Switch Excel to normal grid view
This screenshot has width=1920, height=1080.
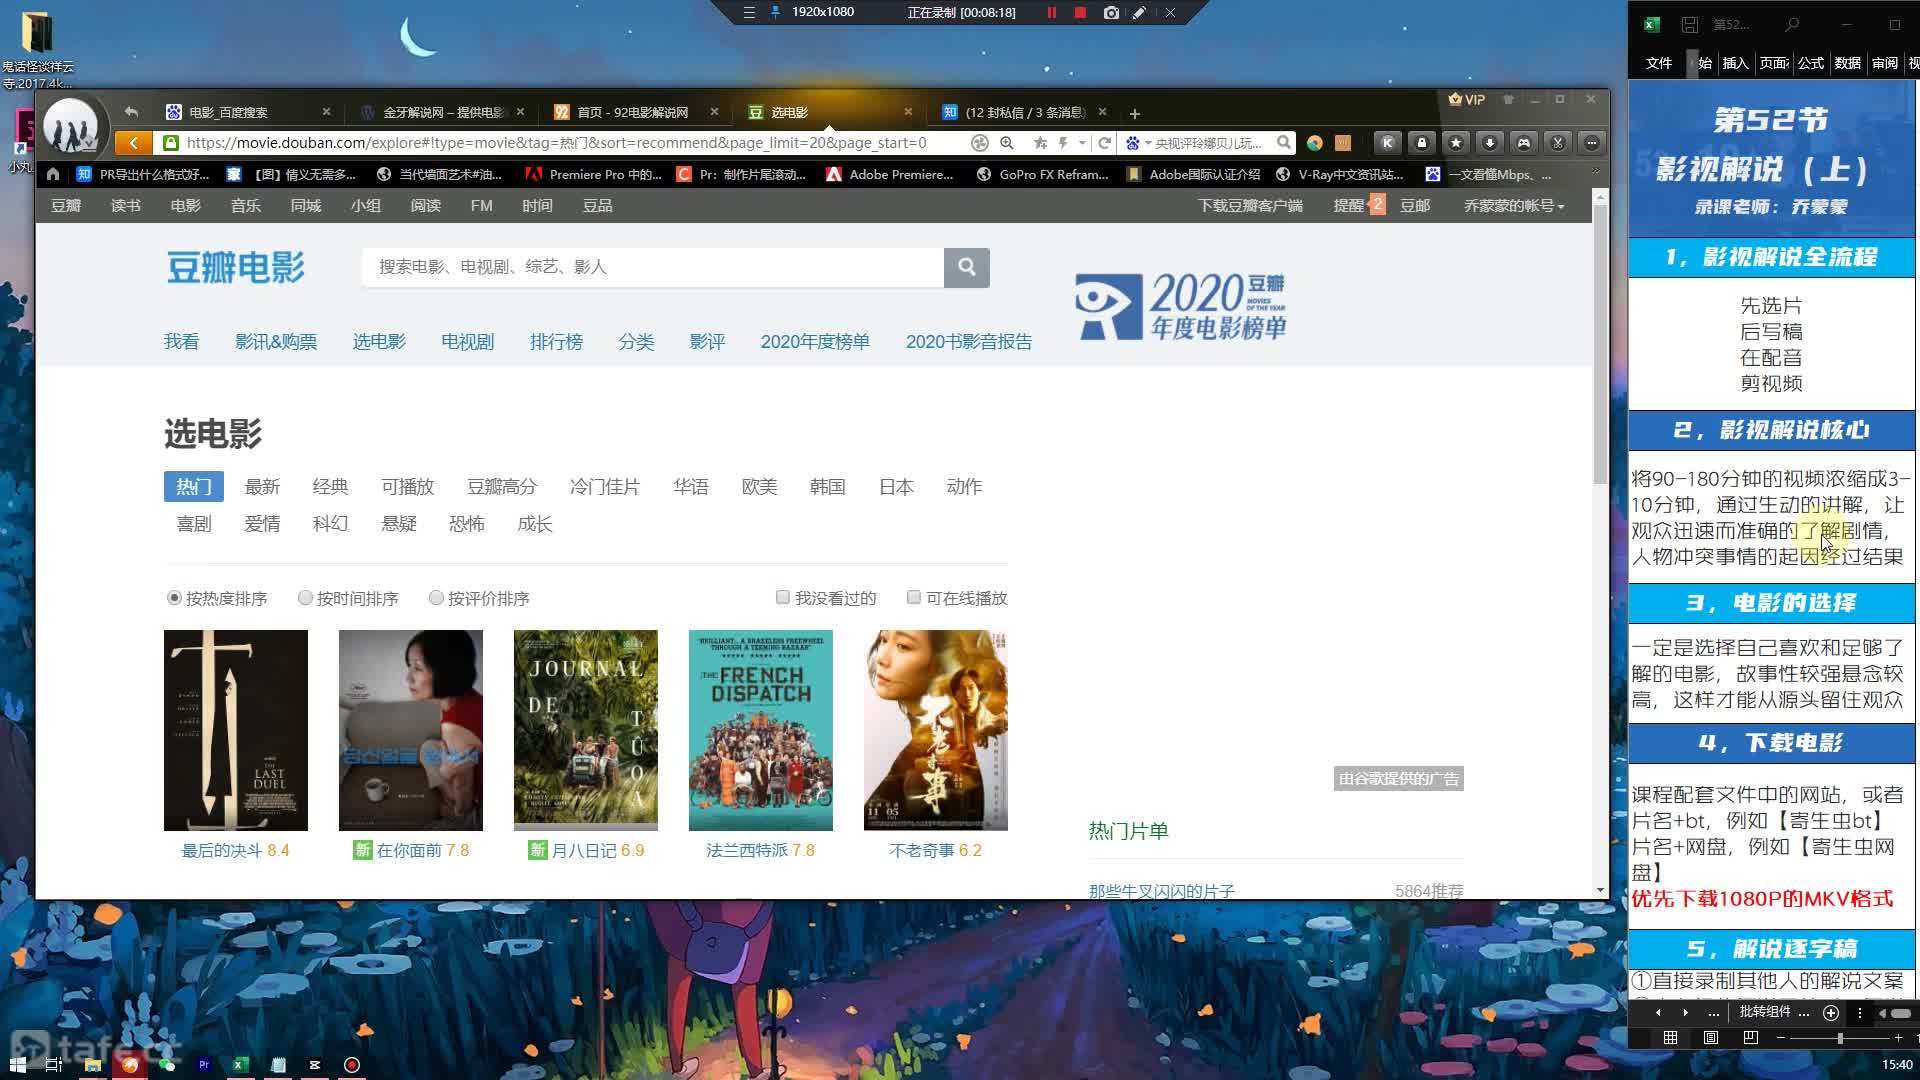1670,1038
